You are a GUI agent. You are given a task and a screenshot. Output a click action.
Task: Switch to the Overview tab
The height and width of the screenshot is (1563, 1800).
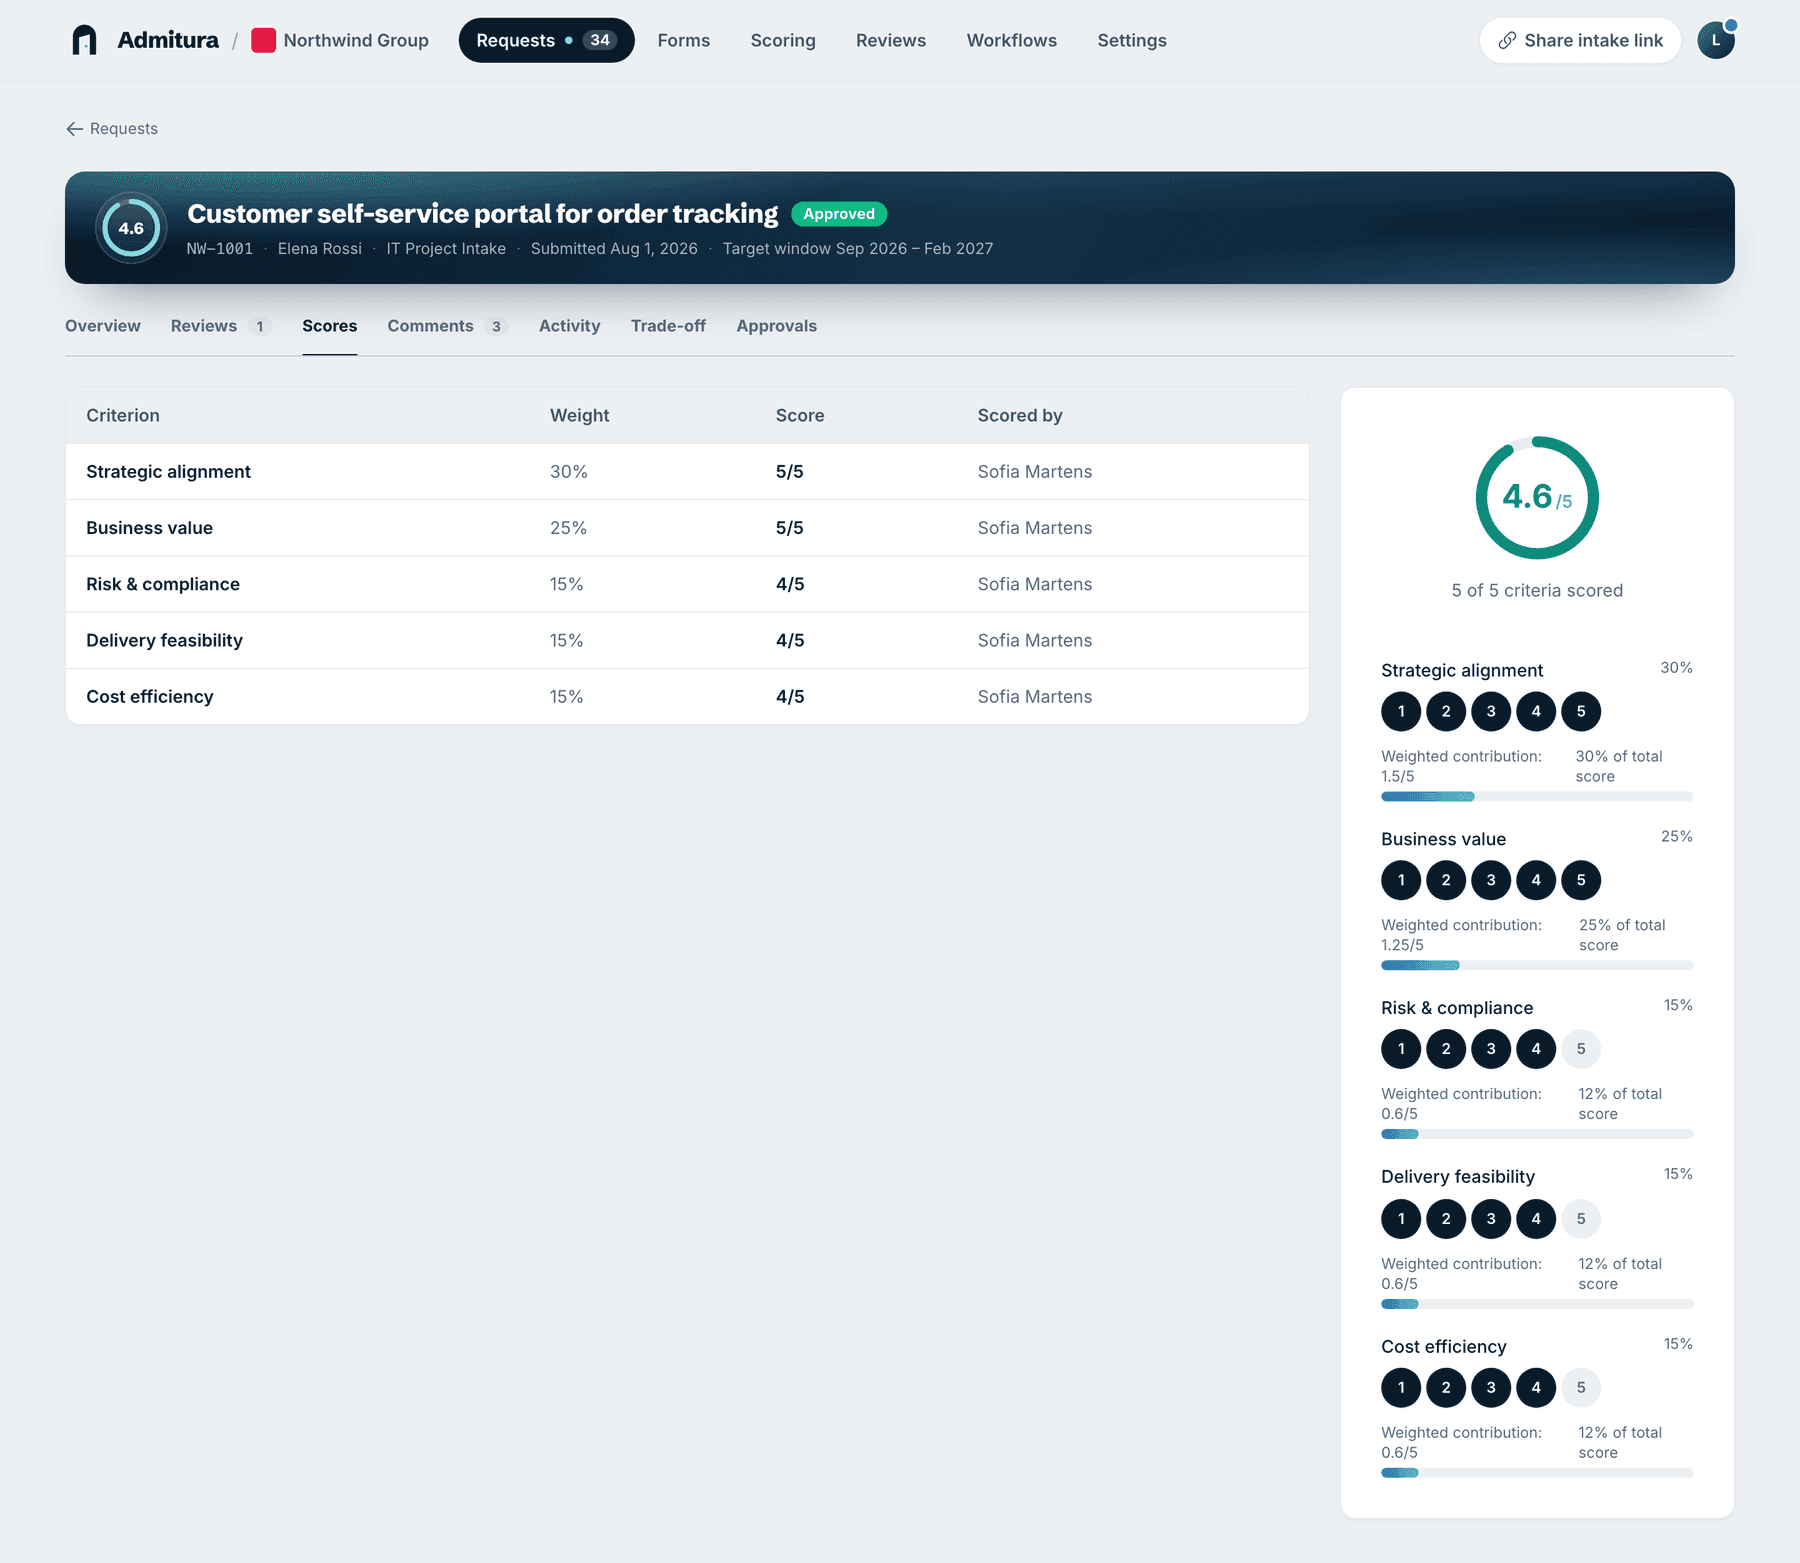(103, 326)
